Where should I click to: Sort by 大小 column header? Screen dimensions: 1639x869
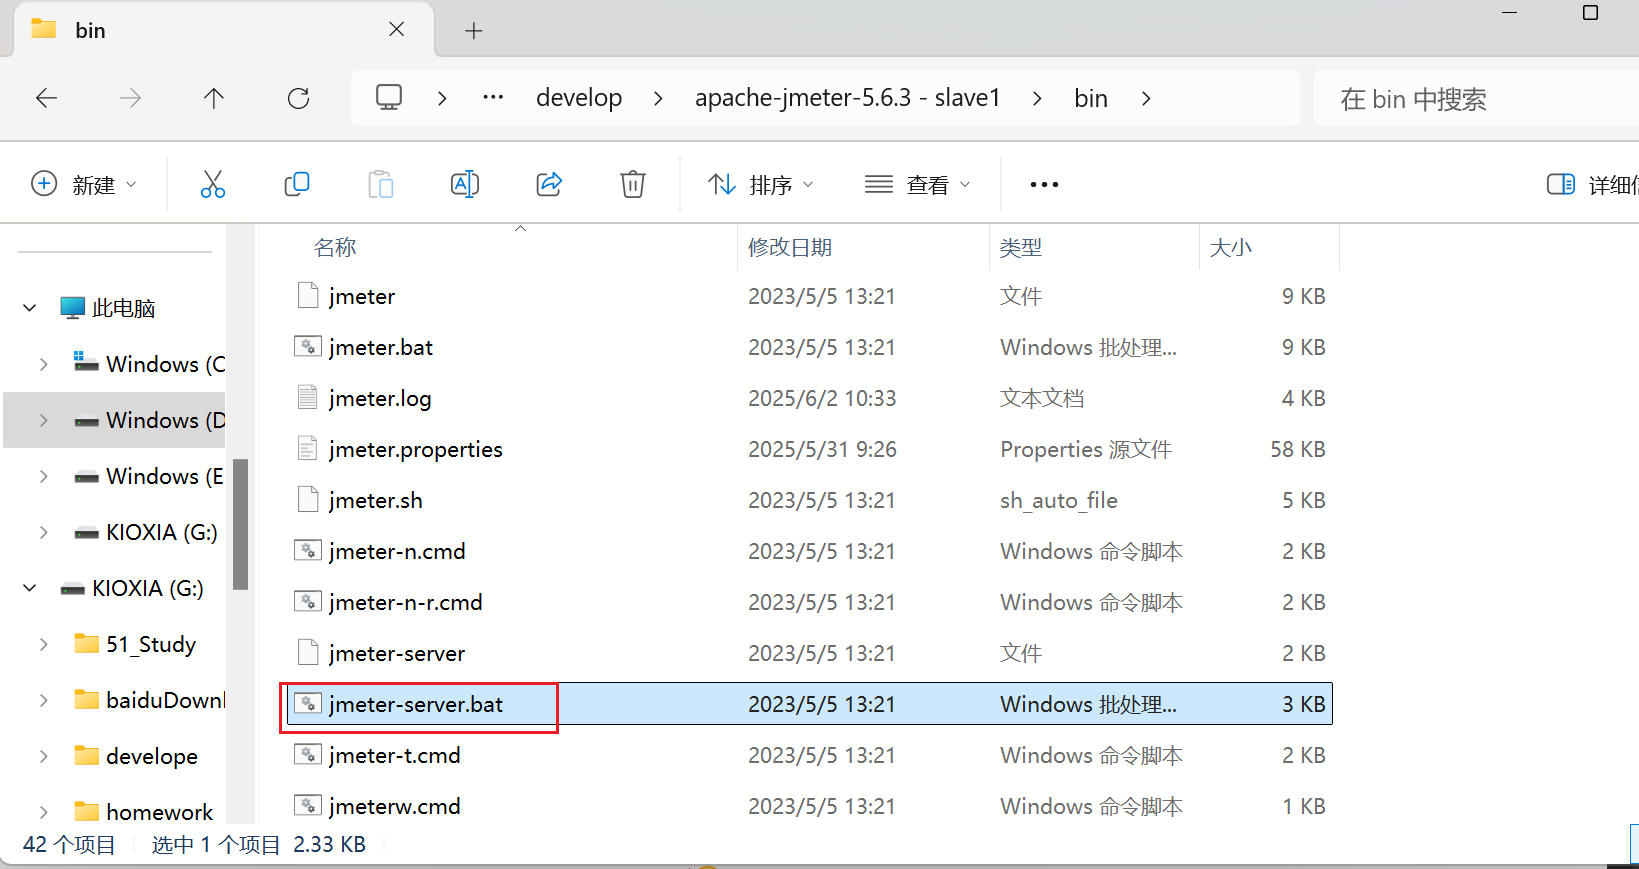click(1231, 247)
